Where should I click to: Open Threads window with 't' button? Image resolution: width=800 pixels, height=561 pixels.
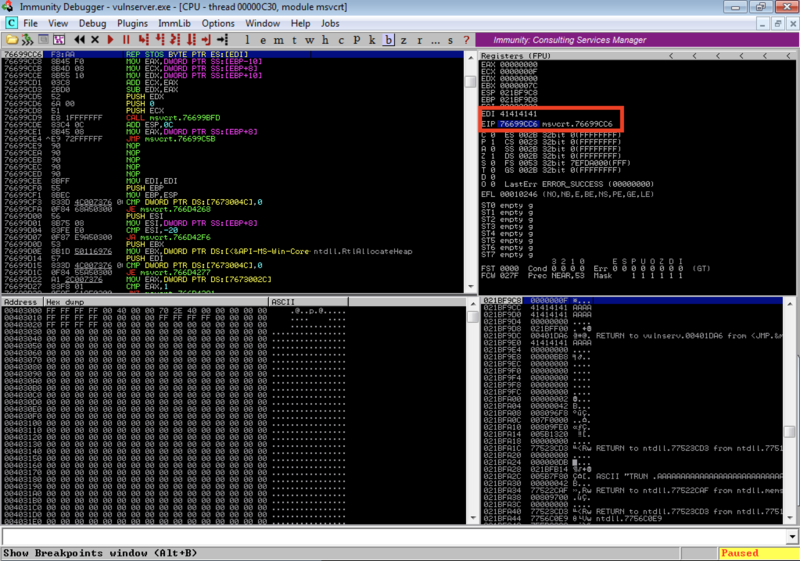(294, 40)
